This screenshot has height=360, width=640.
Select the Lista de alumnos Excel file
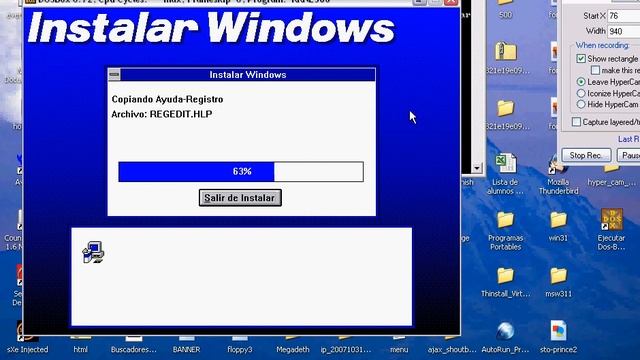[x=505, y=173]
